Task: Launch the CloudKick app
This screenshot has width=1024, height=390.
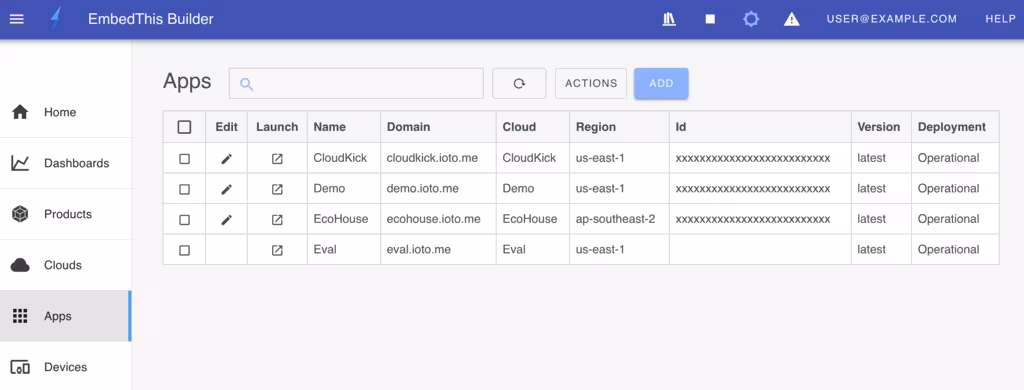Action: (x=277, y=158)
